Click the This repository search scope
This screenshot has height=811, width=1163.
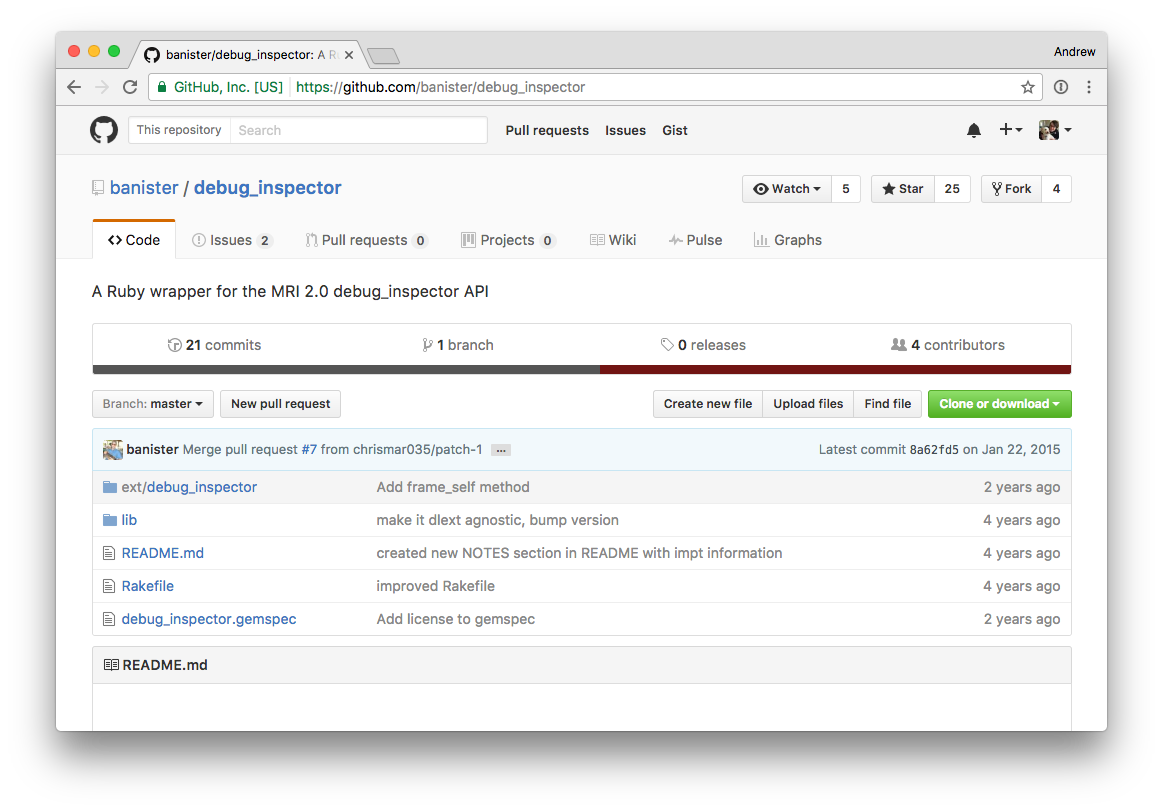tap(179, 130)
